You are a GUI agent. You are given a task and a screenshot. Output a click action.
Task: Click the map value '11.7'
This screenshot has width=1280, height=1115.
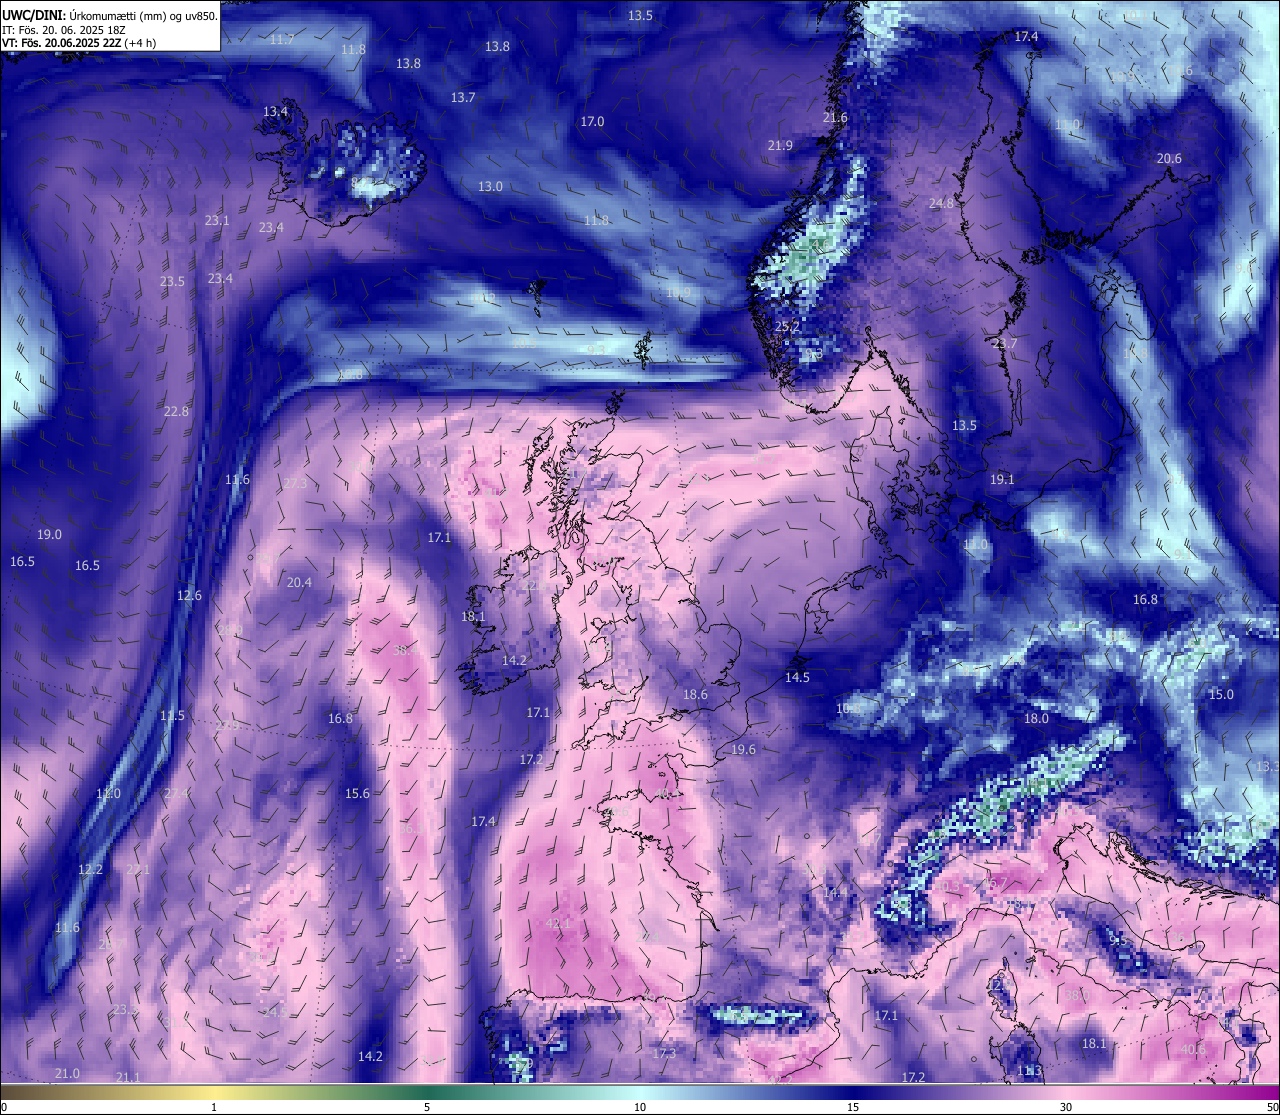282,40
